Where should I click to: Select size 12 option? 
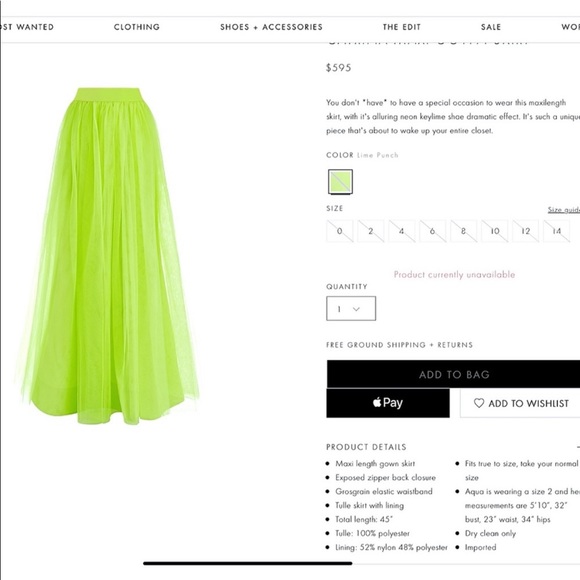pyautogui.click(x=526, y=231)
